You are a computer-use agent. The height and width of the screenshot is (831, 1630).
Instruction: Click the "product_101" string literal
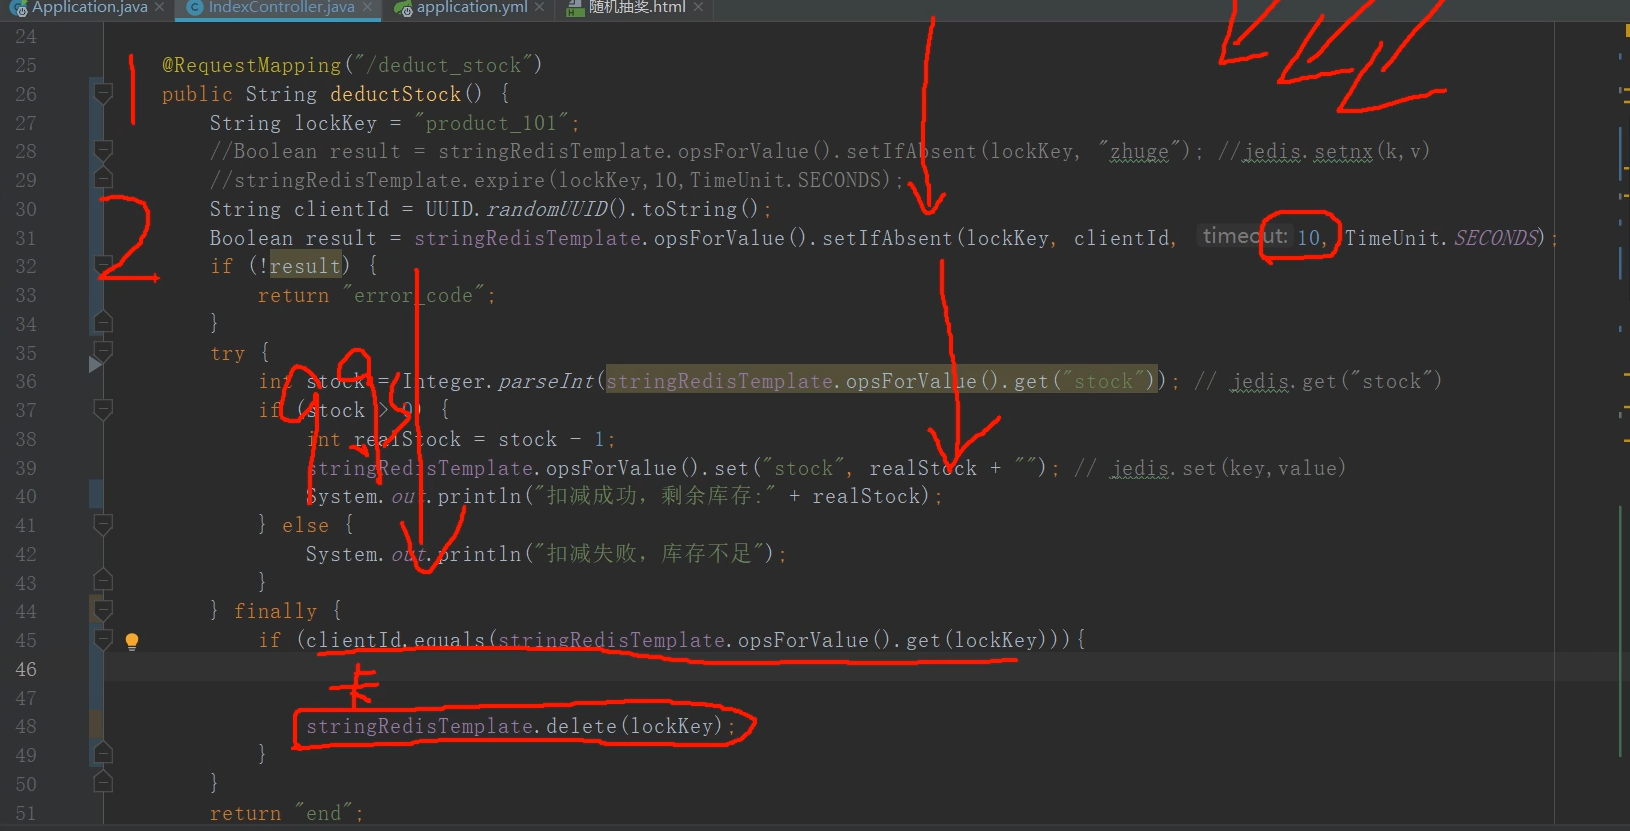coord(491,123)
